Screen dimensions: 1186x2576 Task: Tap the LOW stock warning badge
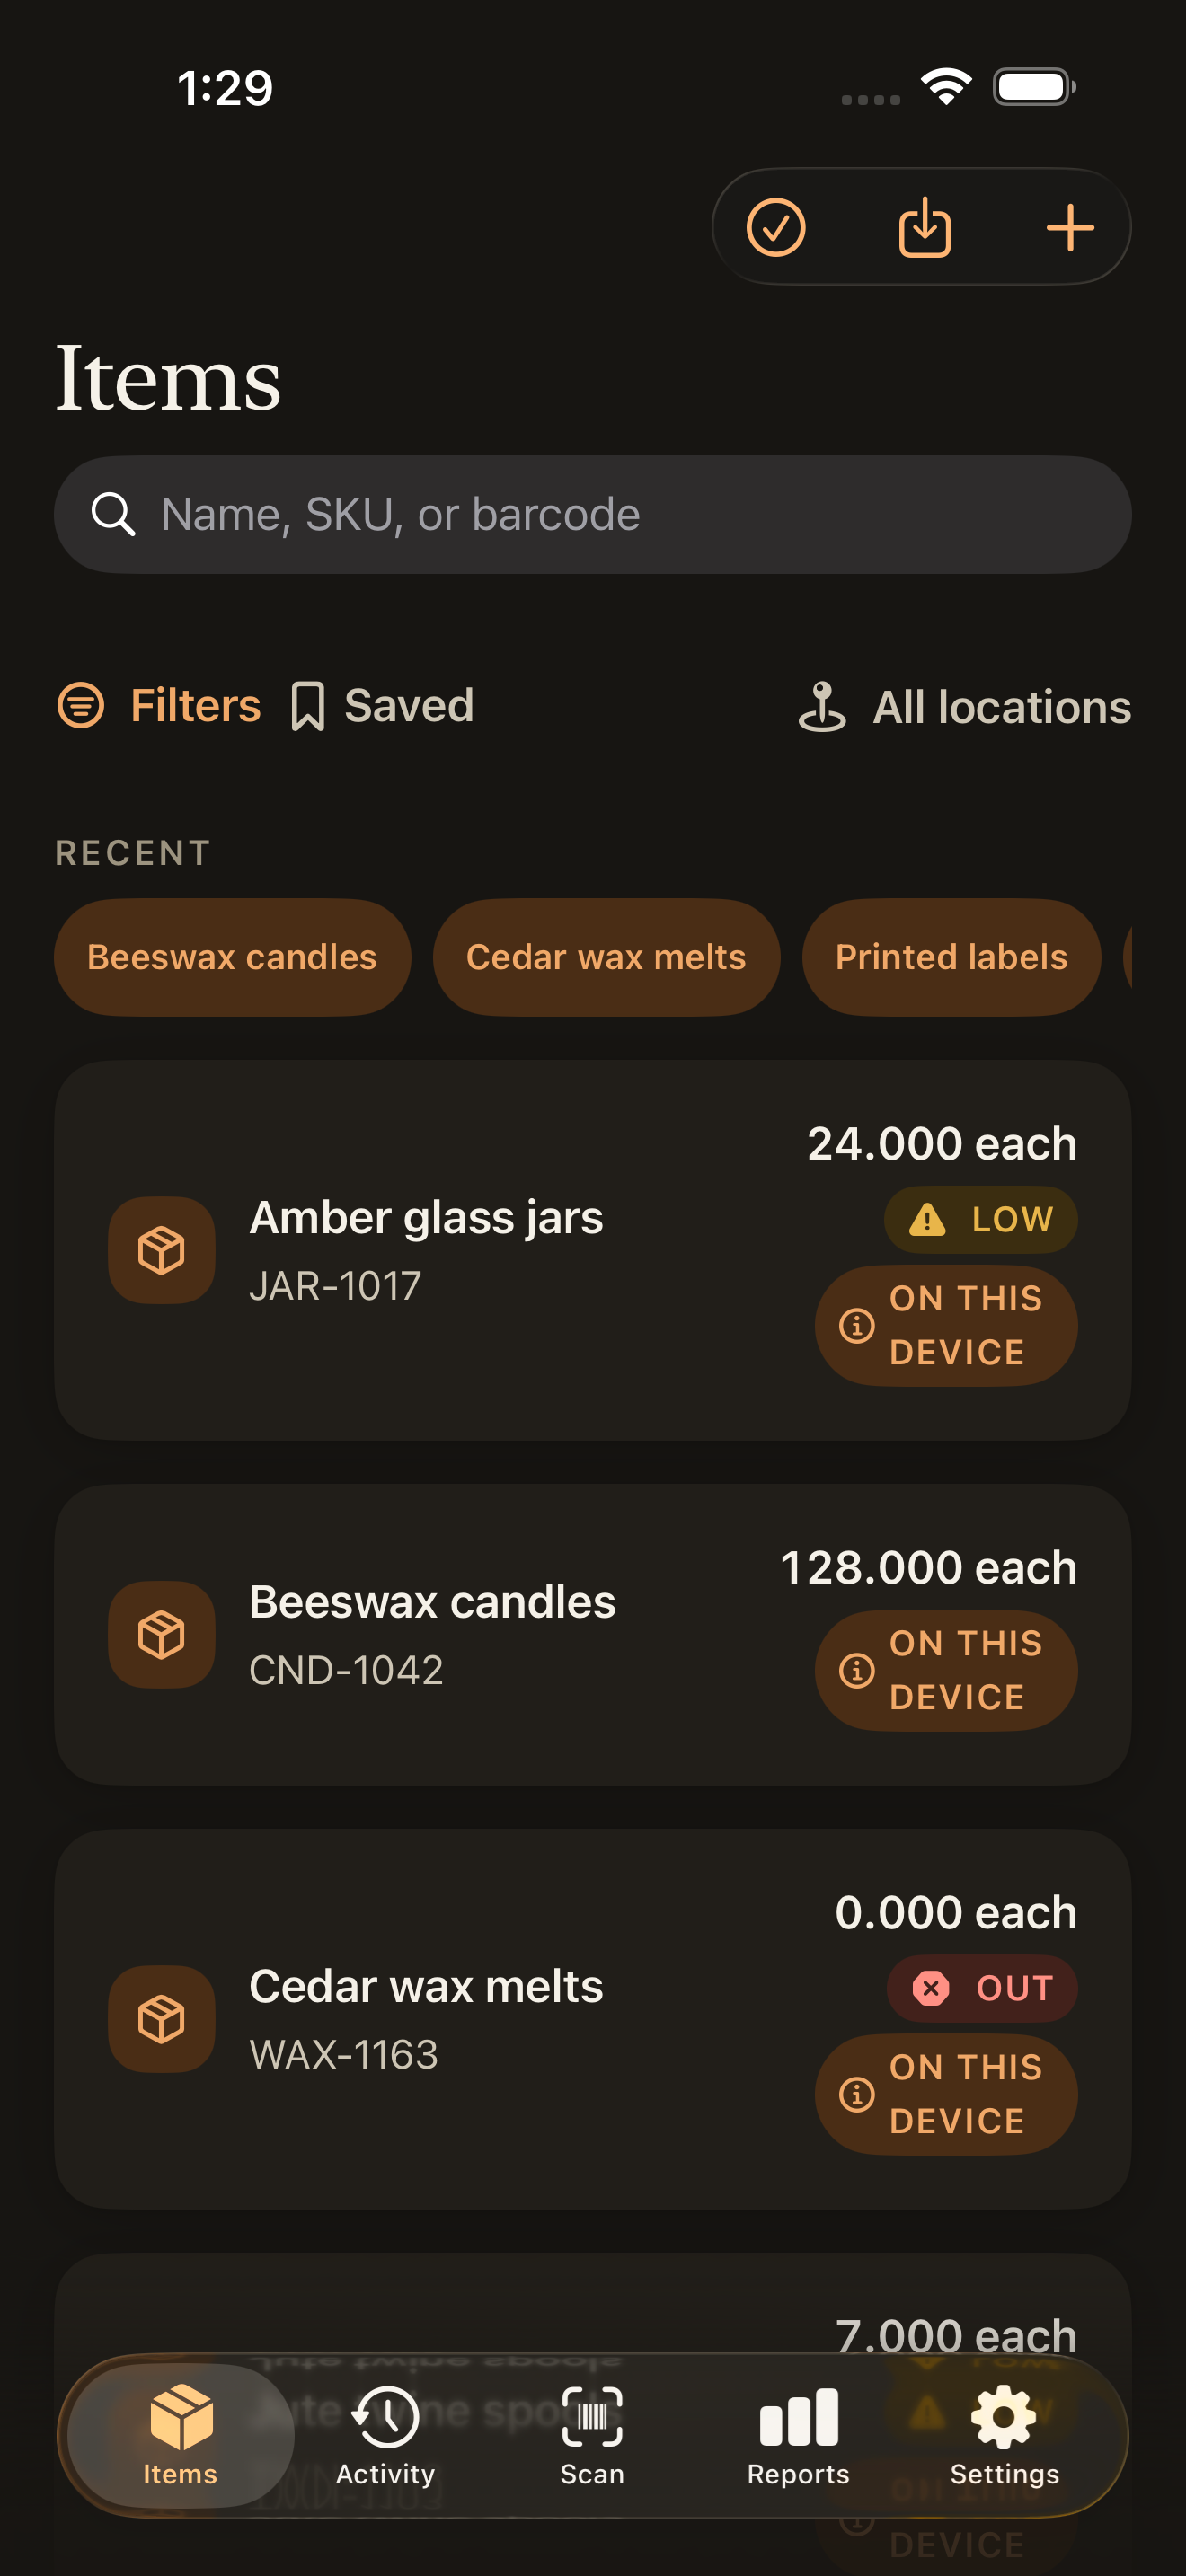(980, 1219)
